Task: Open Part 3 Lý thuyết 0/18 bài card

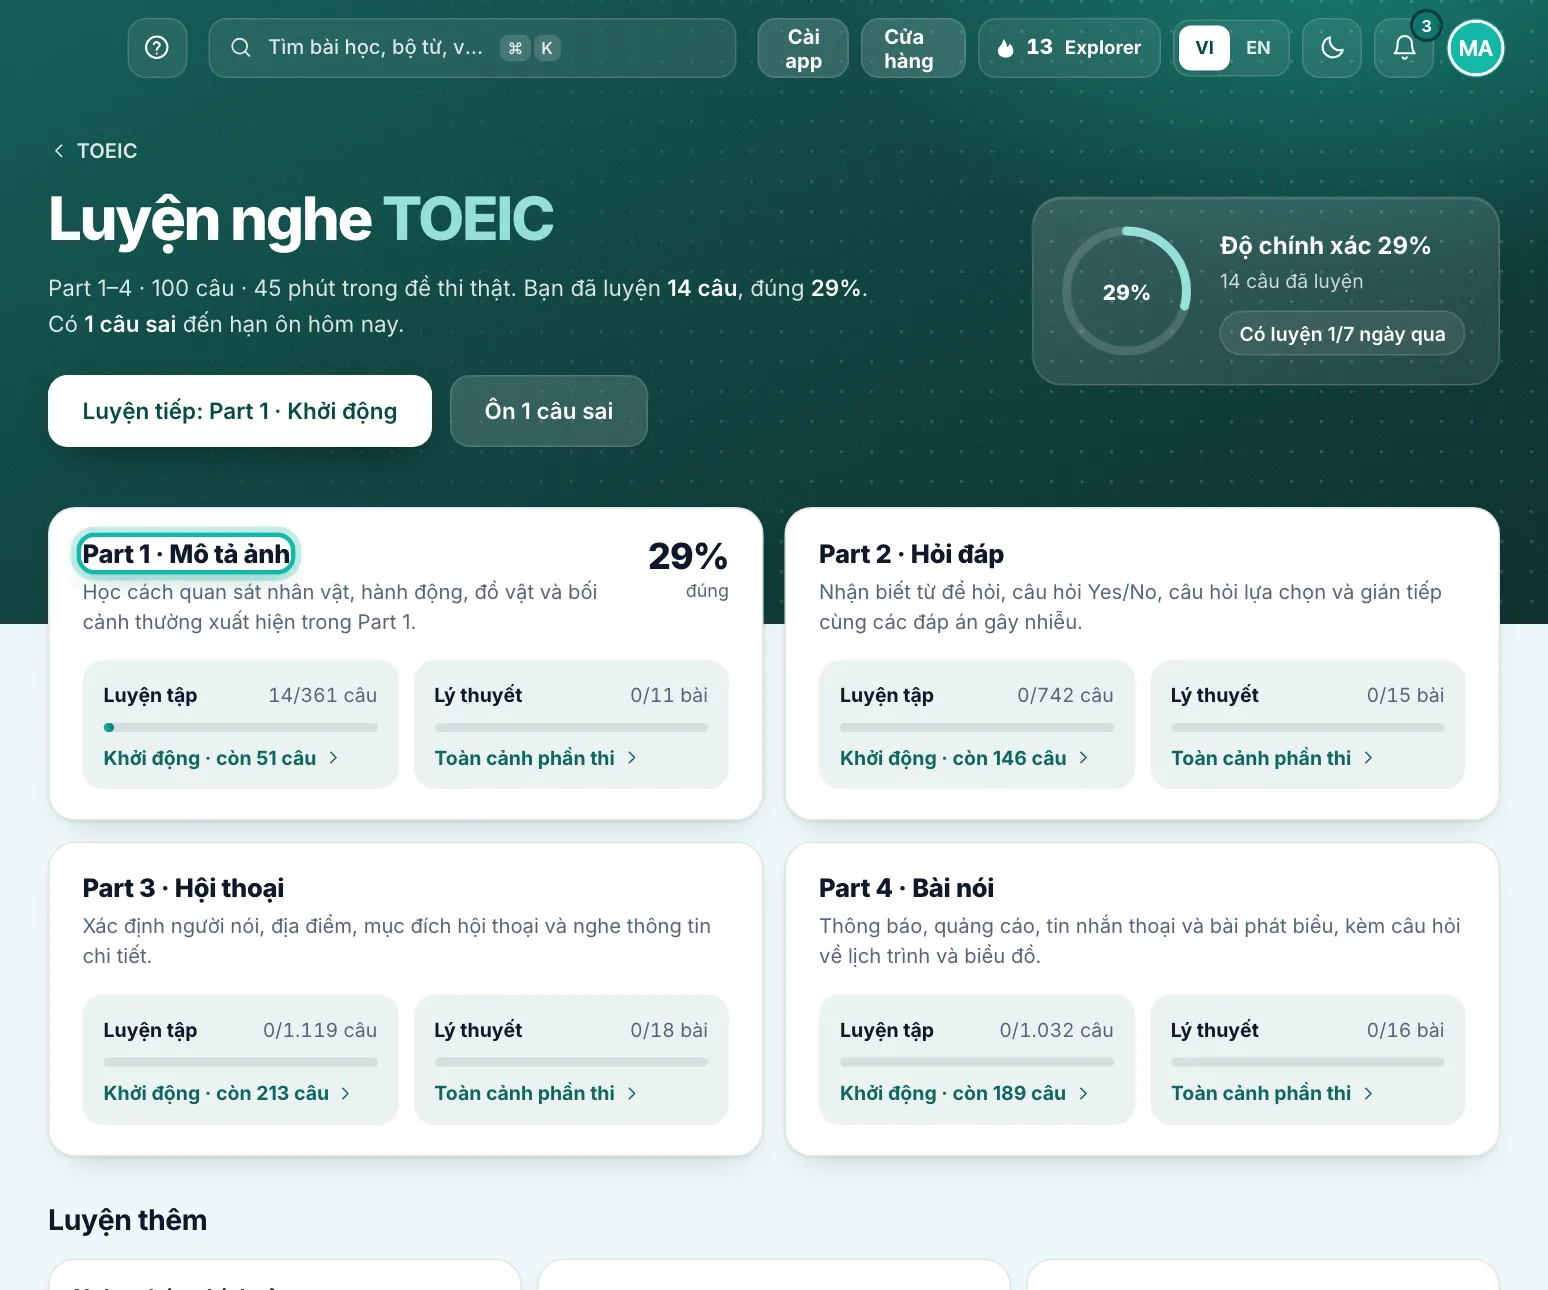Action: click(571, 1060)
